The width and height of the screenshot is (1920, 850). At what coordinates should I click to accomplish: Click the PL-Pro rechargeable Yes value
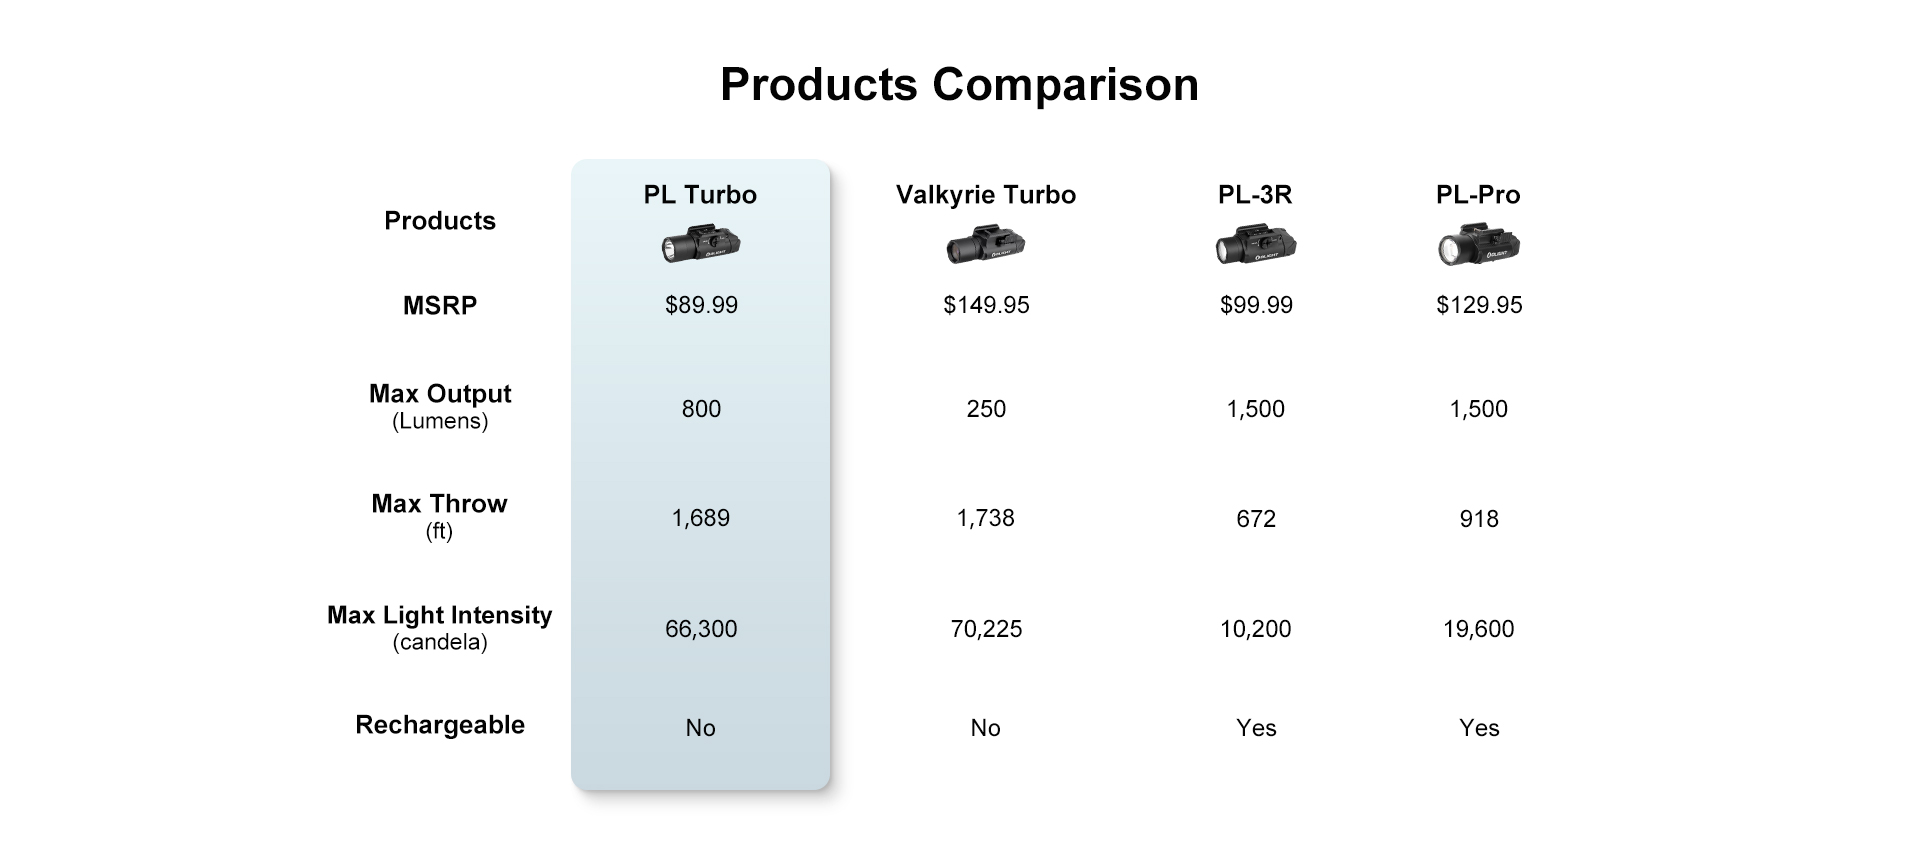coord(1479,728)
